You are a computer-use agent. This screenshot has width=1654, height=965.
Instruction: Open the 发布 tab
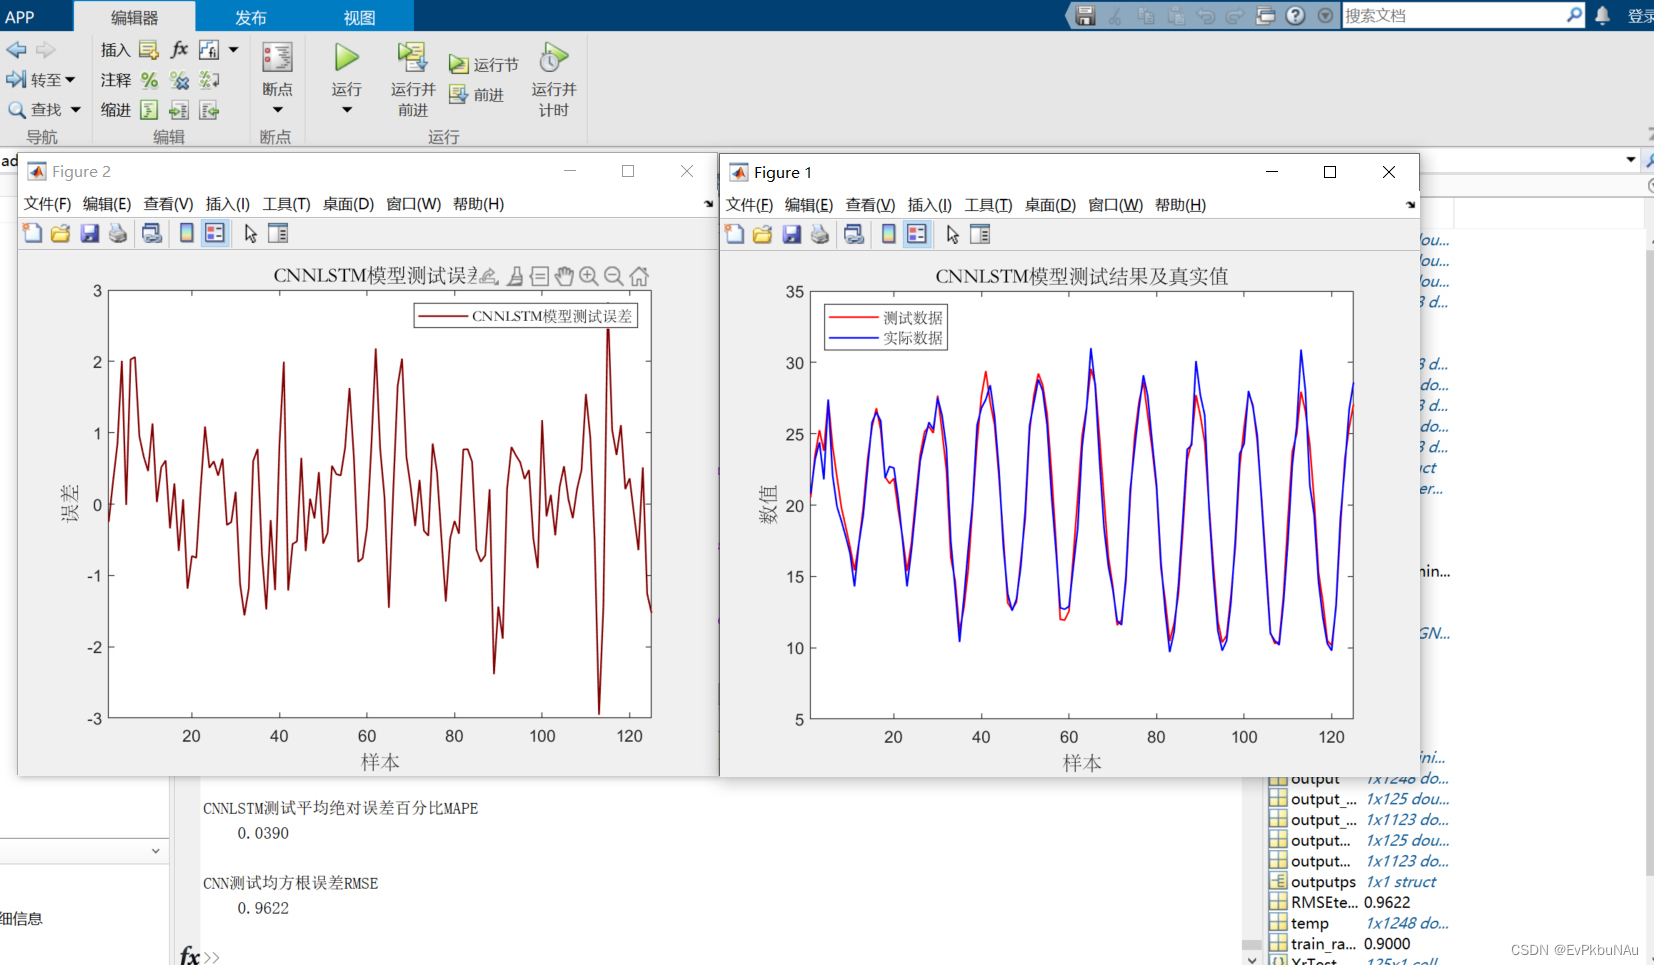click(250, 17)
